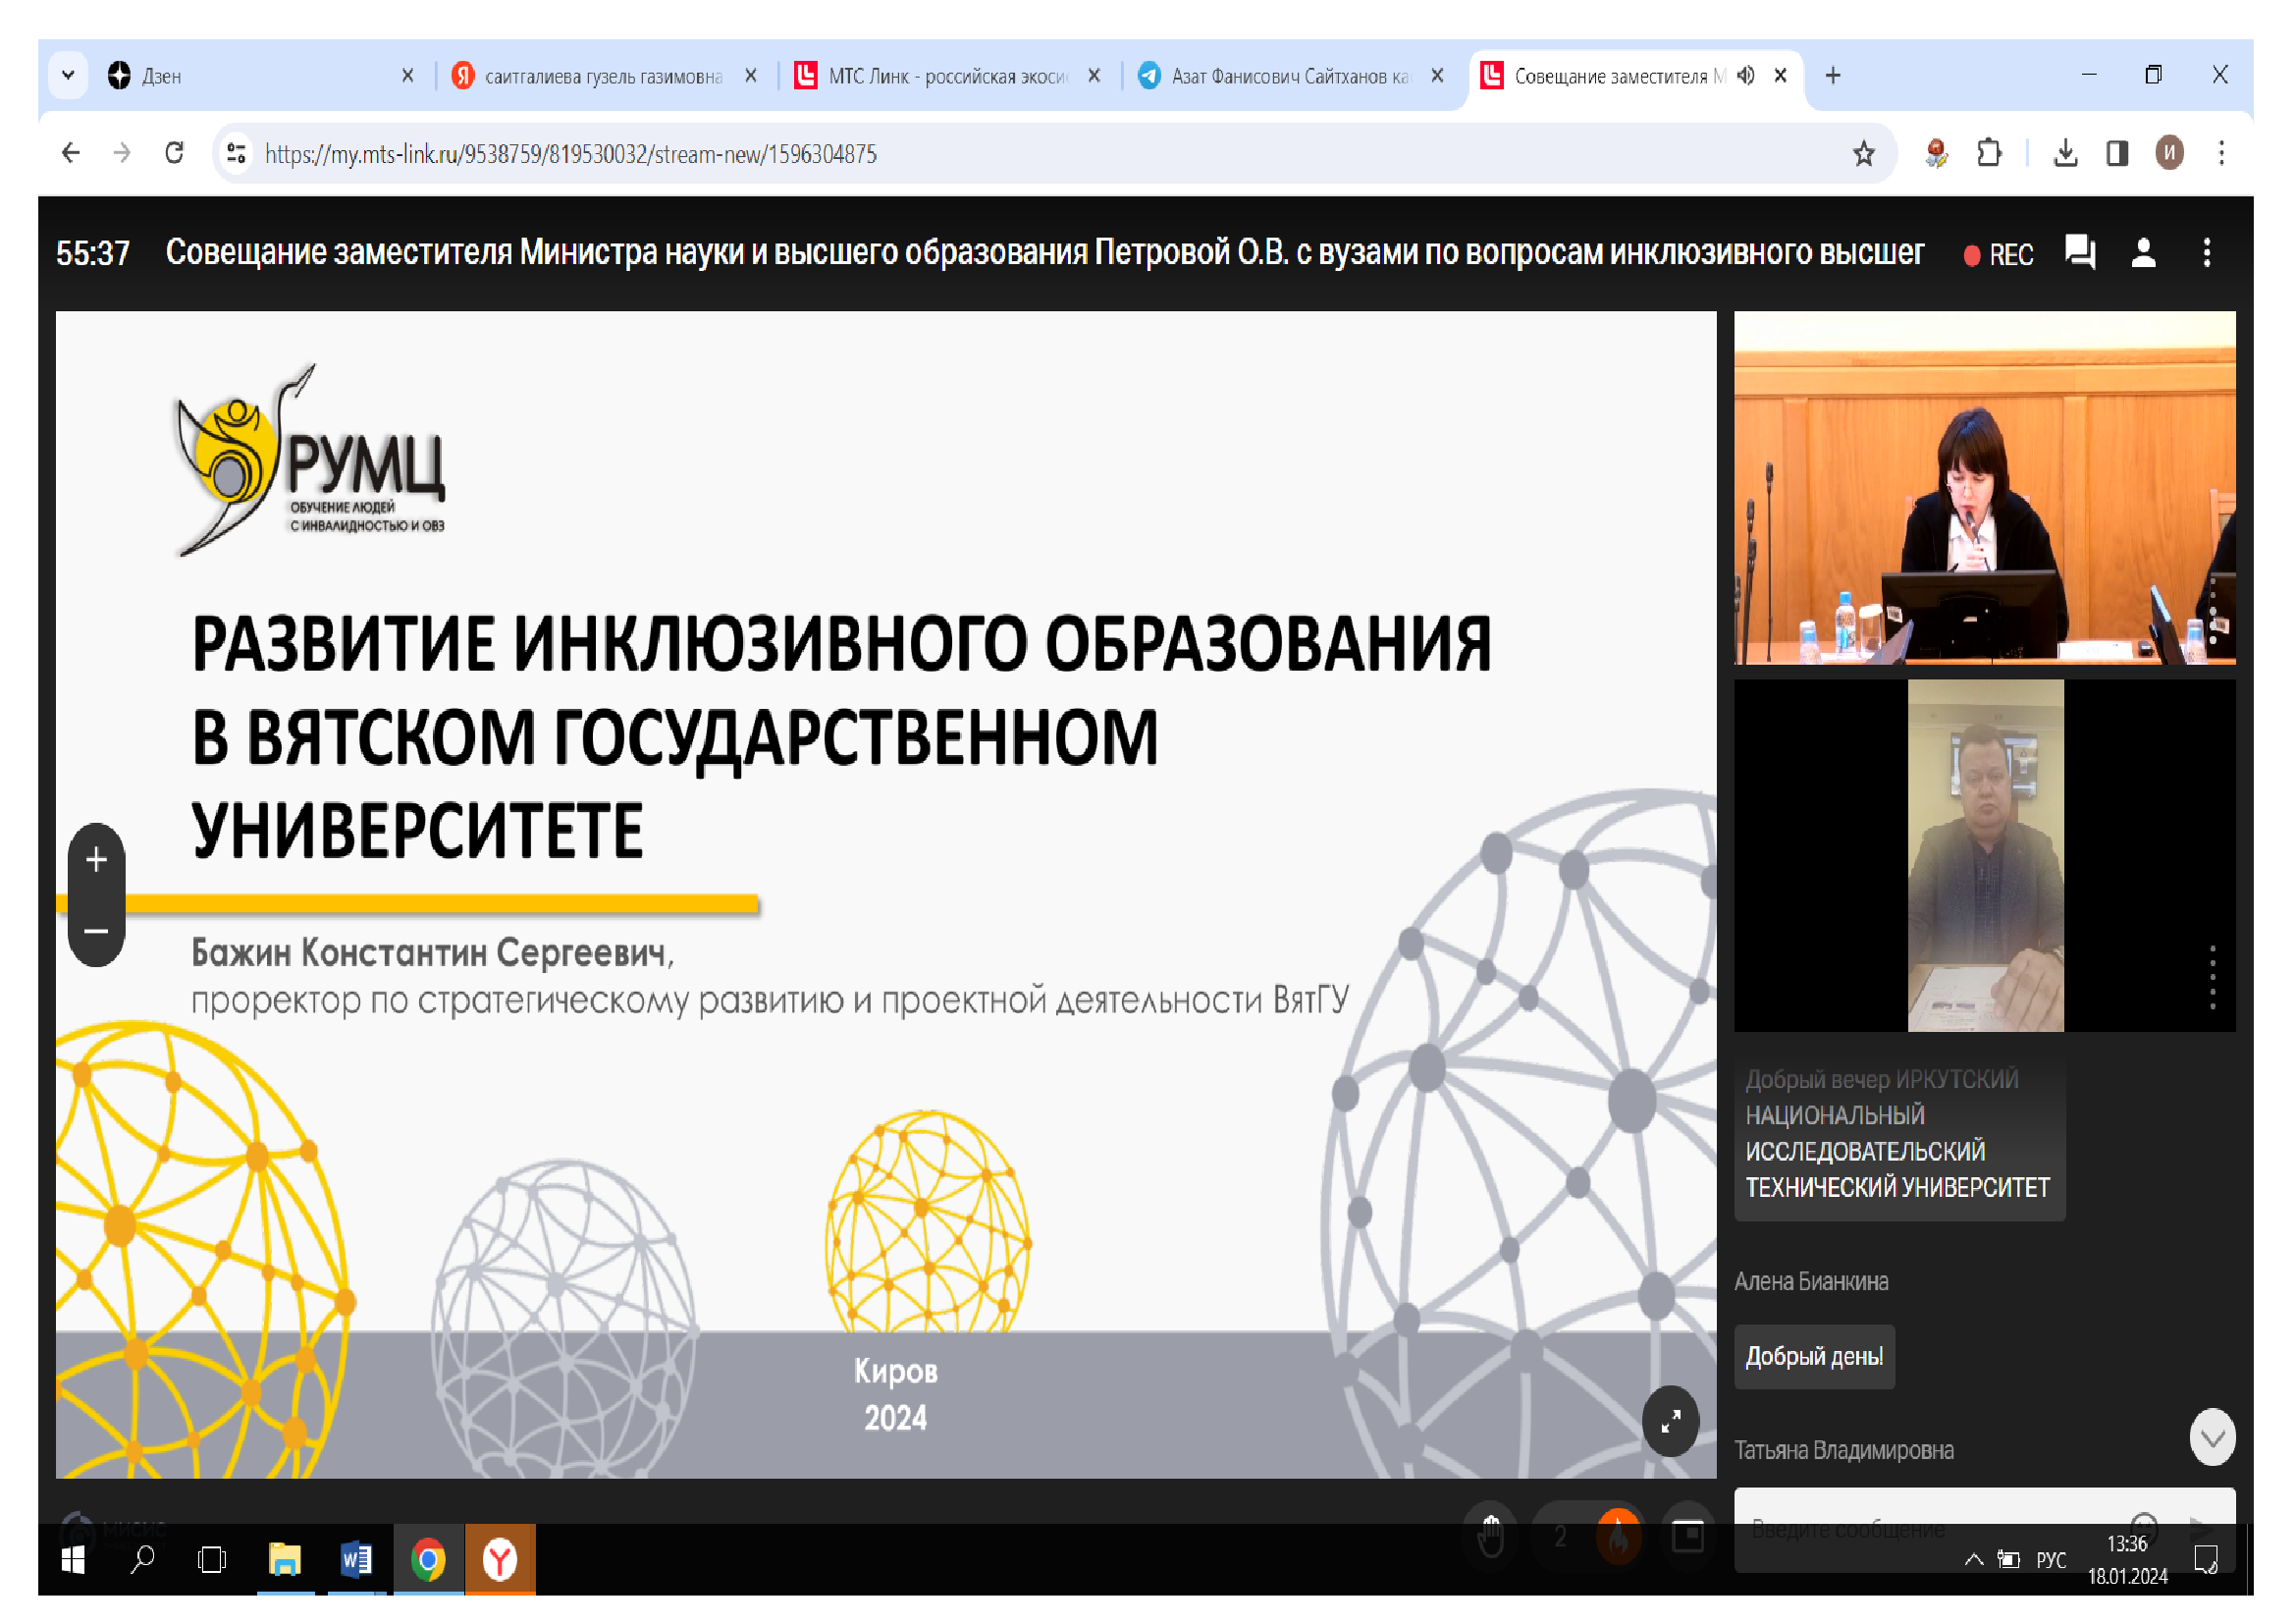Viewport: 2296px width, 1624px height.
Task: Toggle the browser side panel
Action: coord(2117,154)
